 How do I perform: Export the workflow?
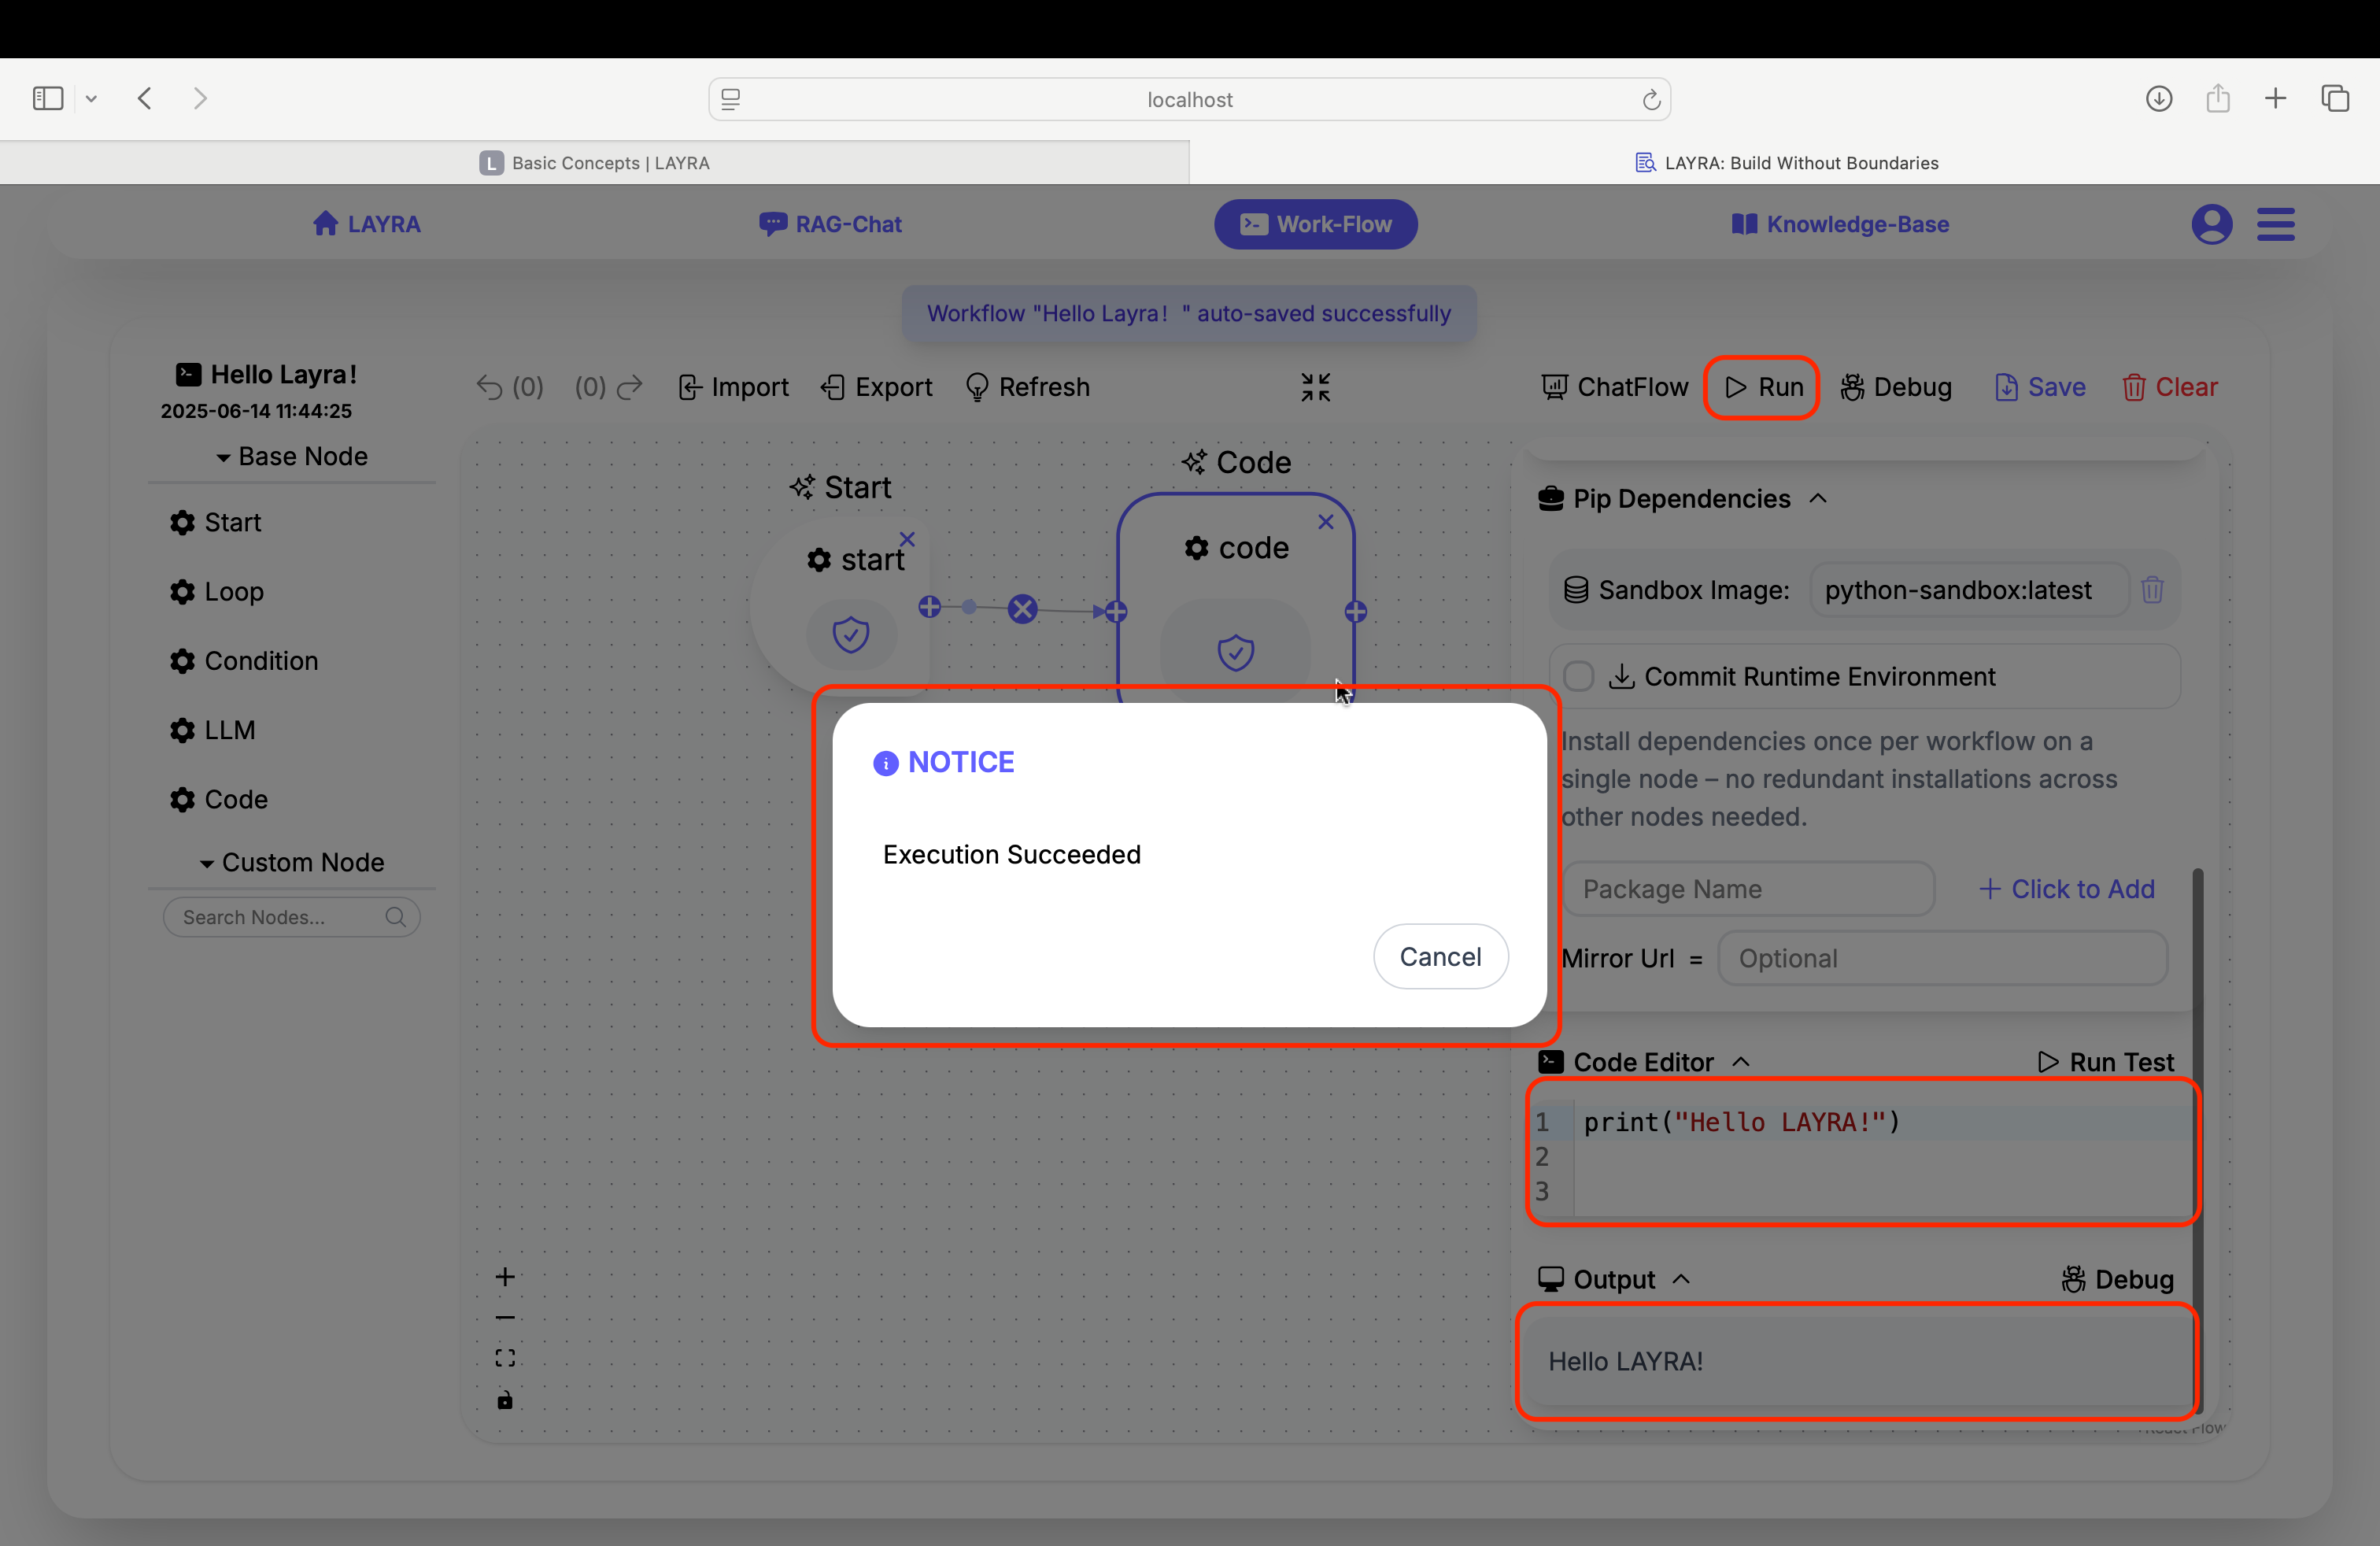876,387
